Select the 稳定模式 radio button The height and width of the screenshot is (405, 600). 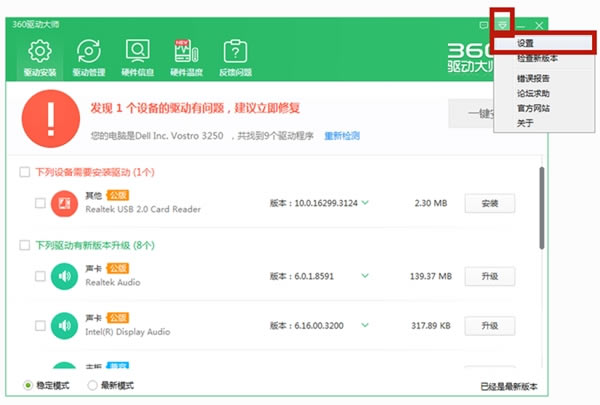28,385
